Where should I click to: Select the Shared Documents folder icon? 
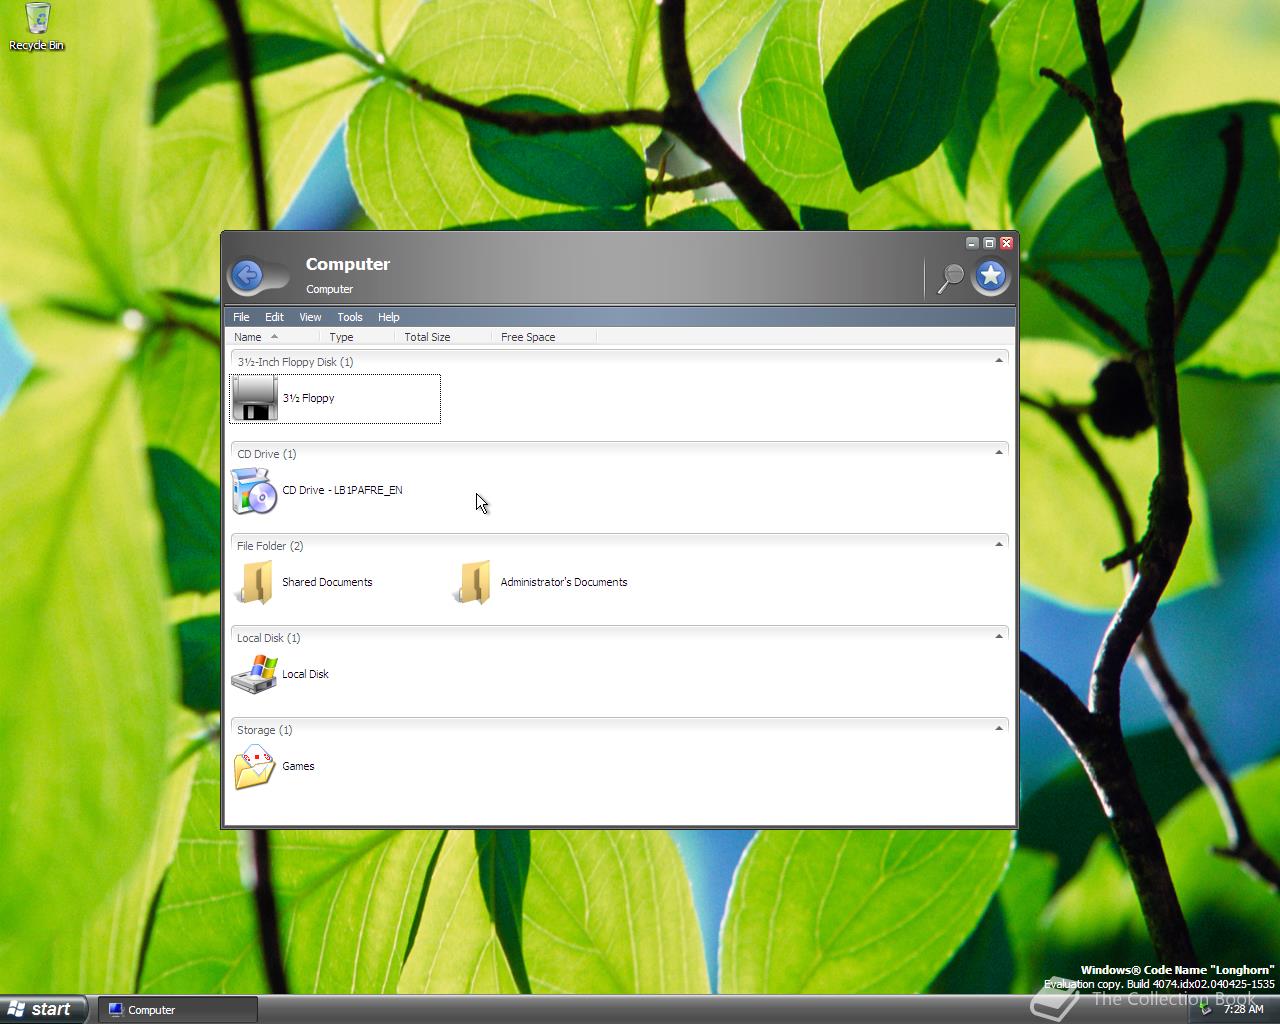pyautogui.click(x=254, y=582)
